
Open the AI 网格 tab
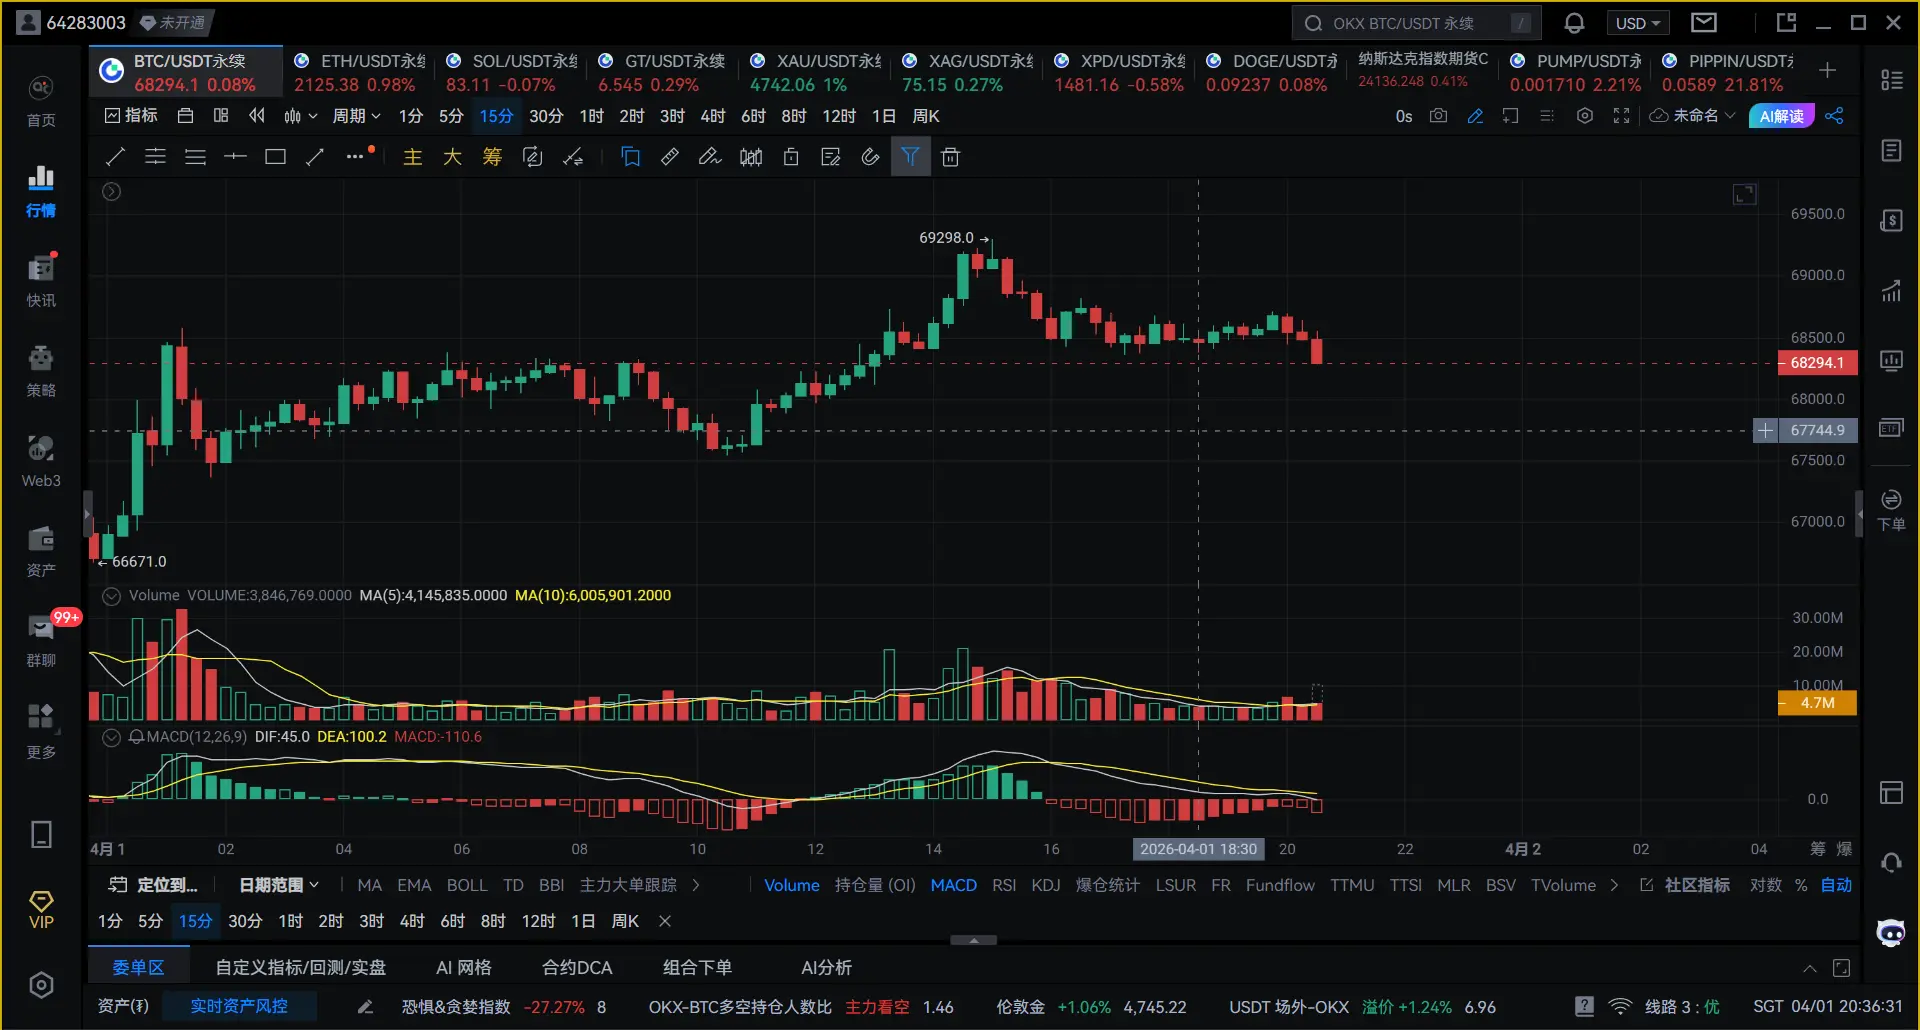coord(464,968)
